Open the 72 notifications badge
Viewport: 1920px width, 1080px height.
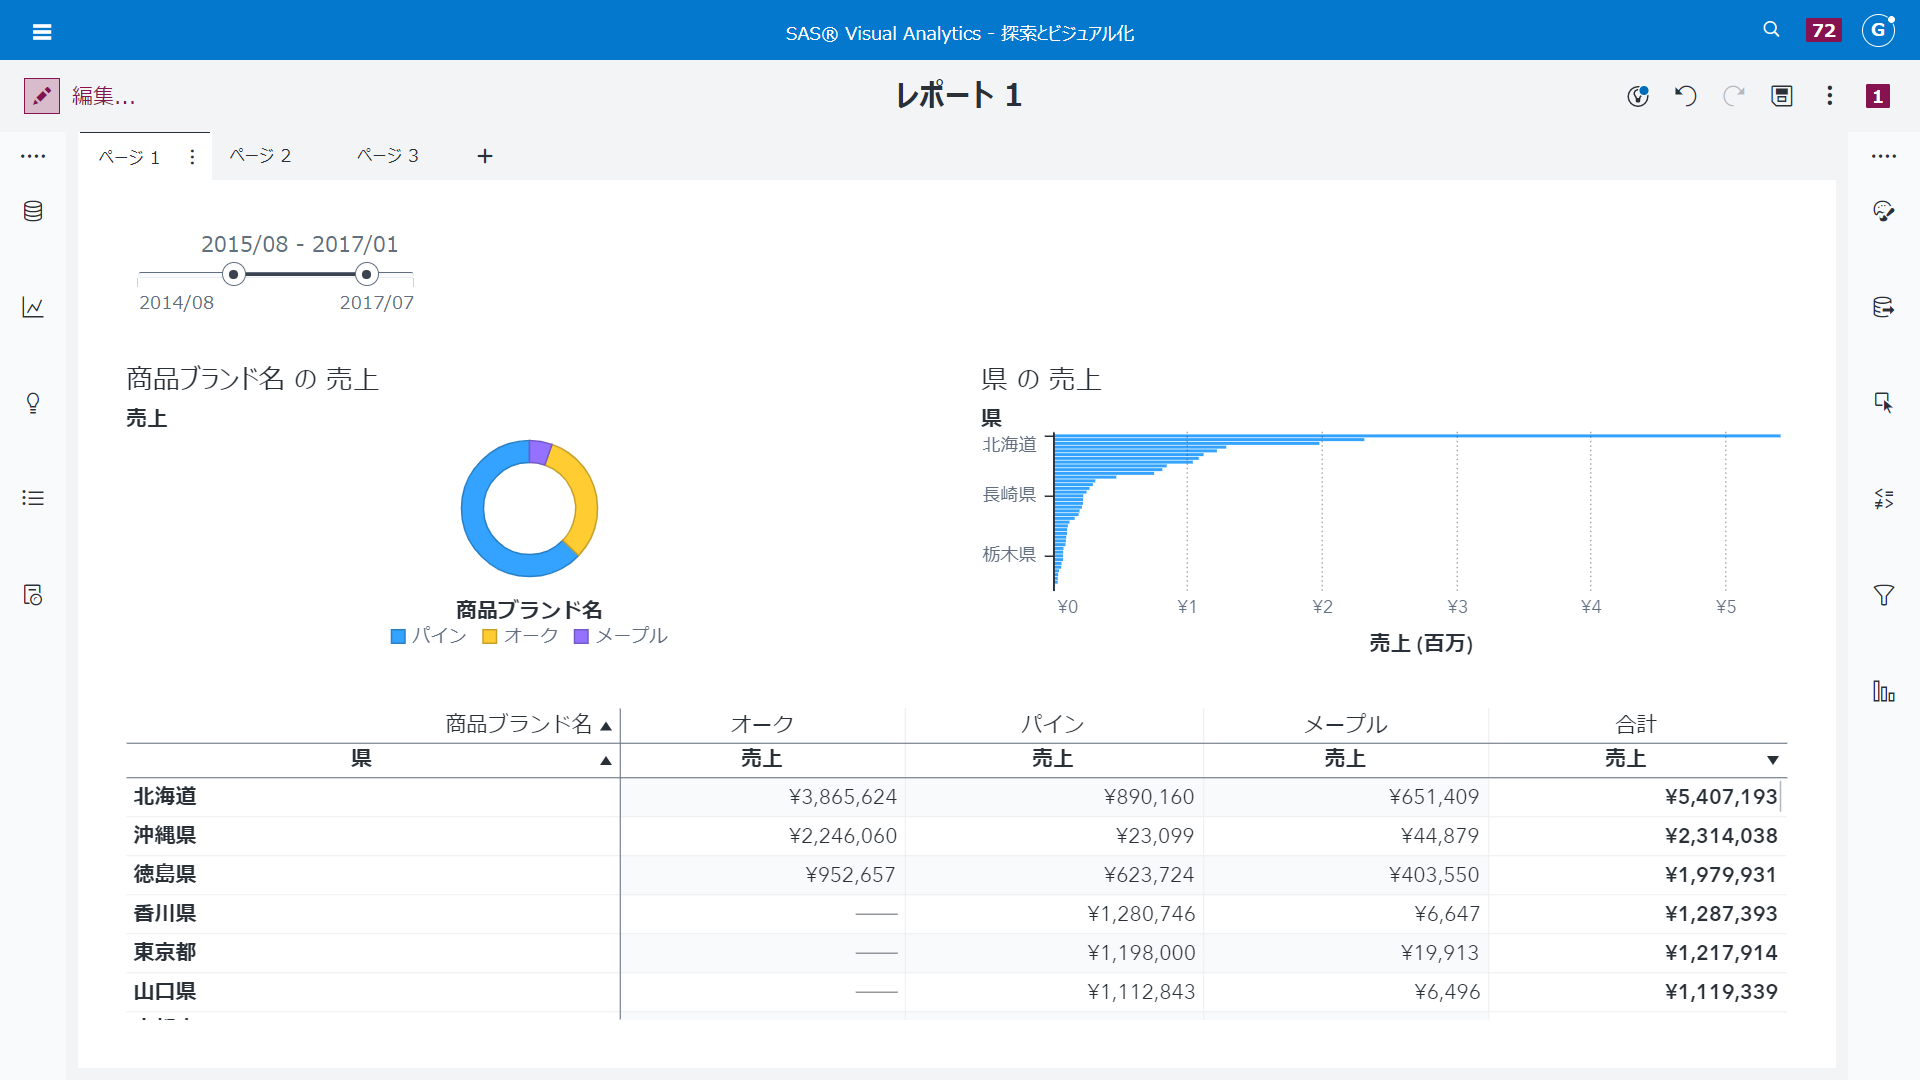[x=1824, y=30]
